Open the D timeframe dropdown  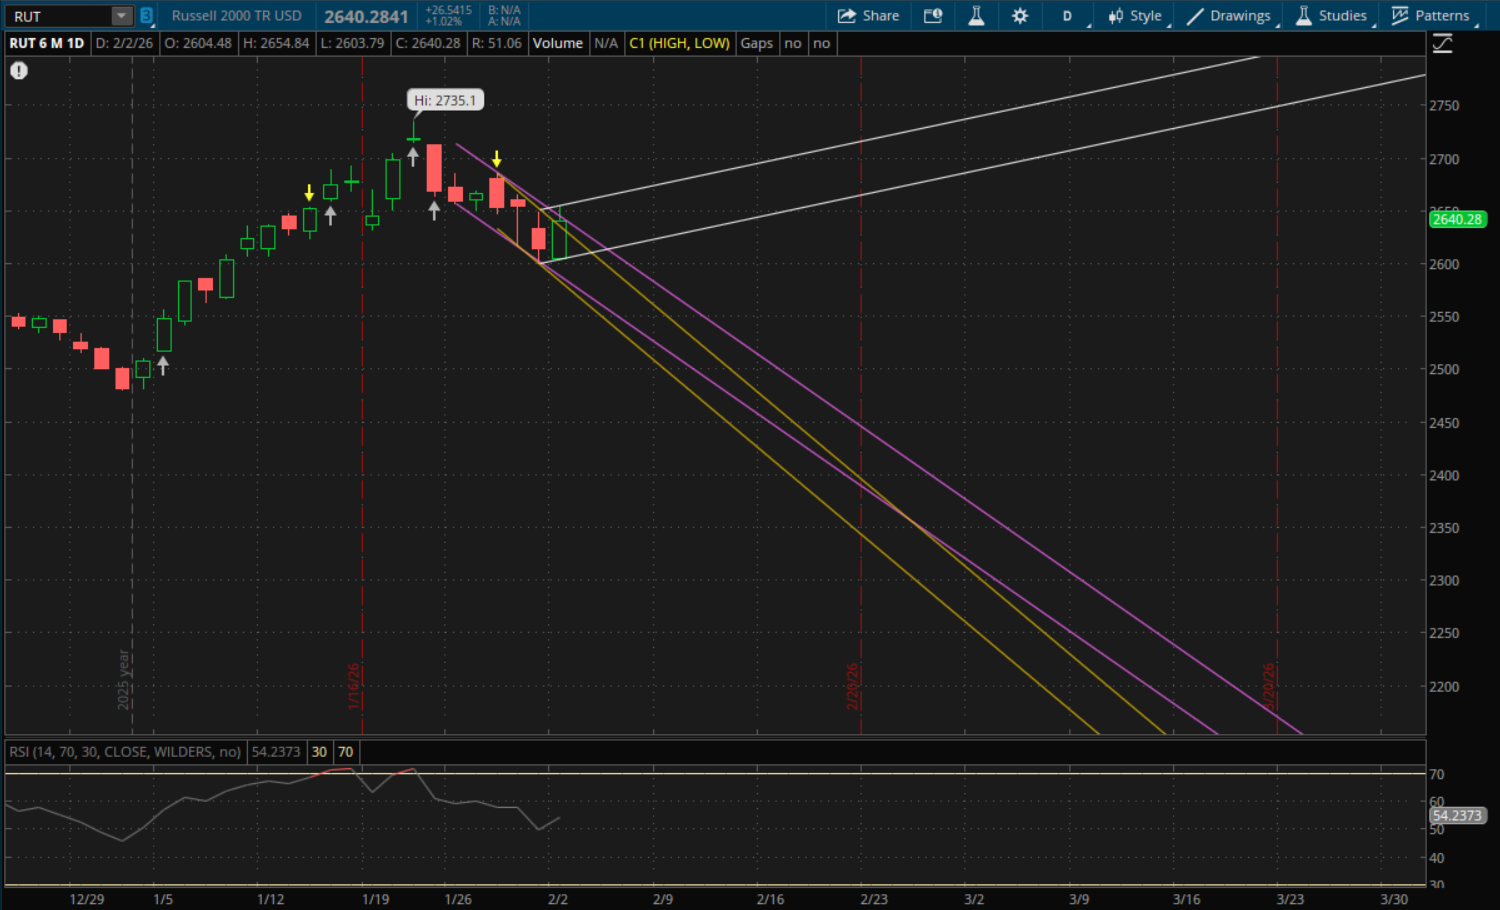click(1068, 16)
